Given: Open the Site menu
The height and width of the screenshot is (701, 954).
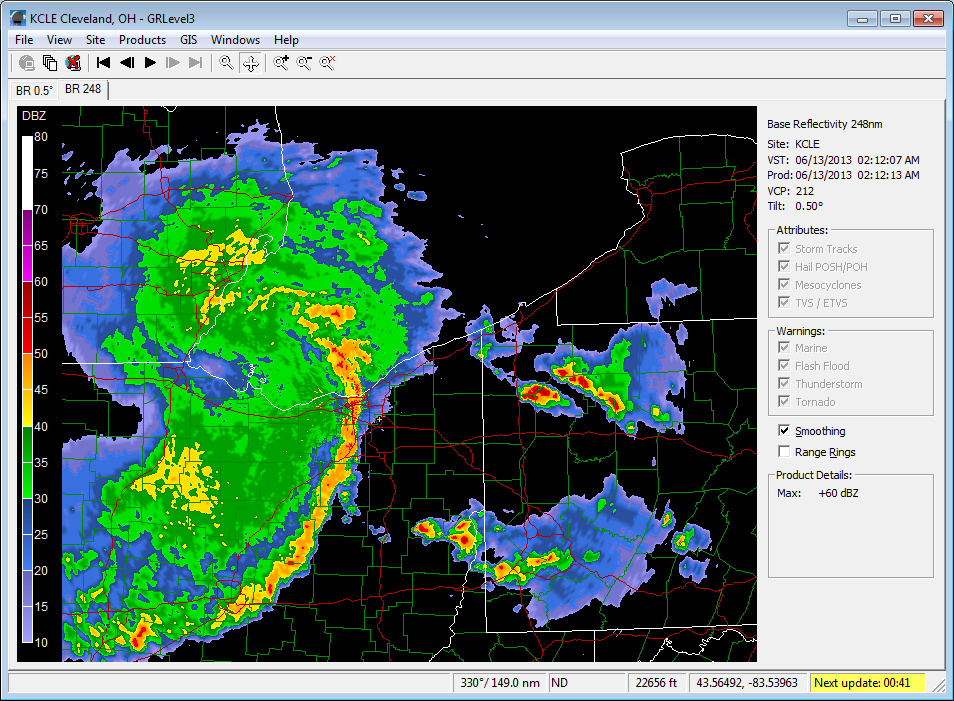Looking at the screenshot, I should pyautogui.click(x=96, y=40).
